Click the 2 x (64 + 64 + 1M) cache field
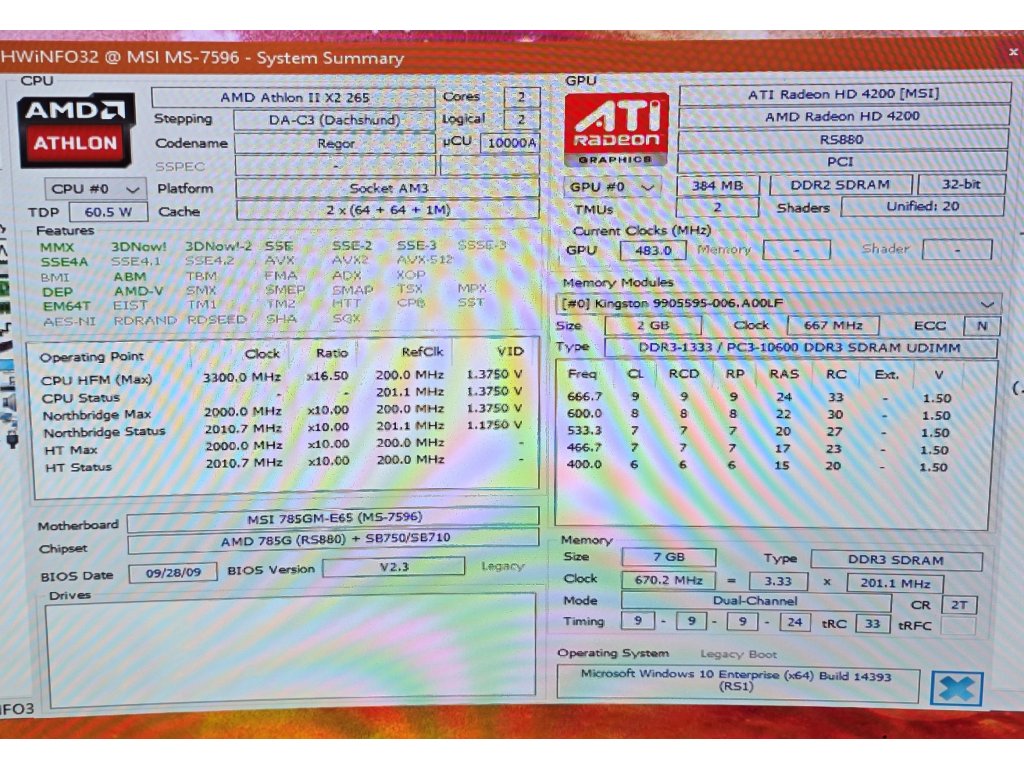 (x=388, y=210)
